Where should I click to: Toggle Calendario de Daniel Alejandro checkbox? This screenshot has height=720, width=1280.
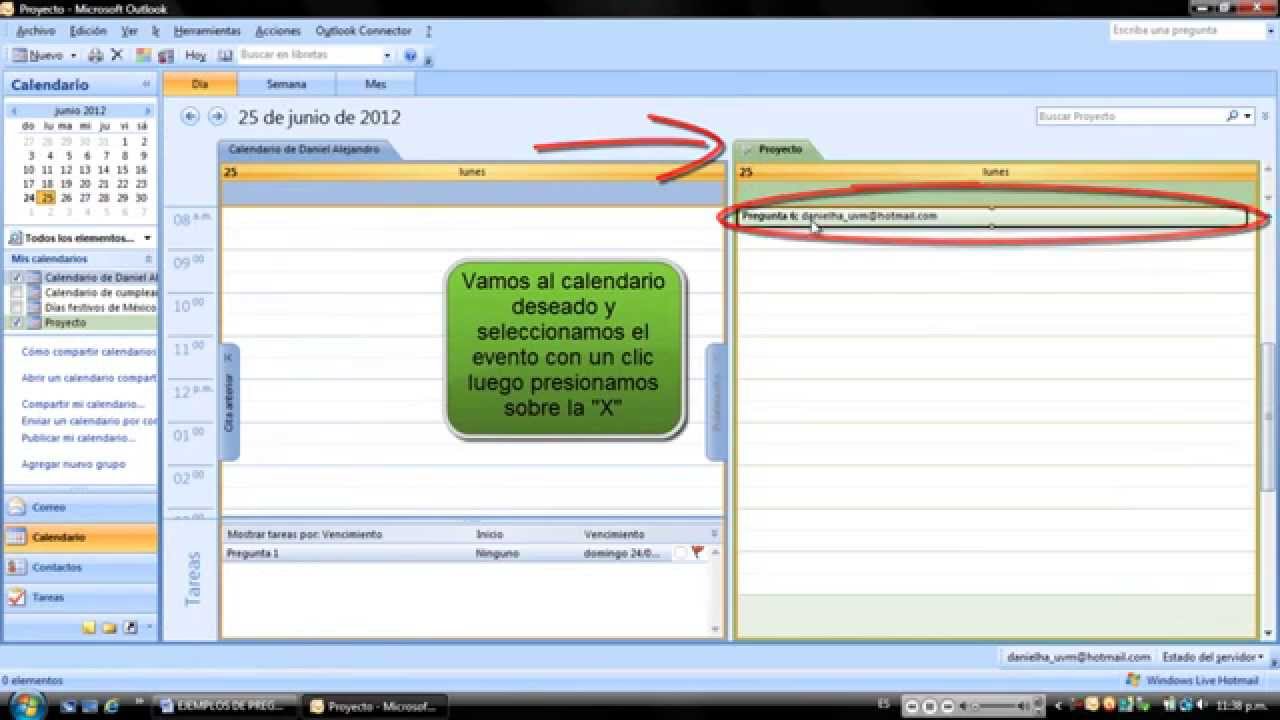[16, 278]
